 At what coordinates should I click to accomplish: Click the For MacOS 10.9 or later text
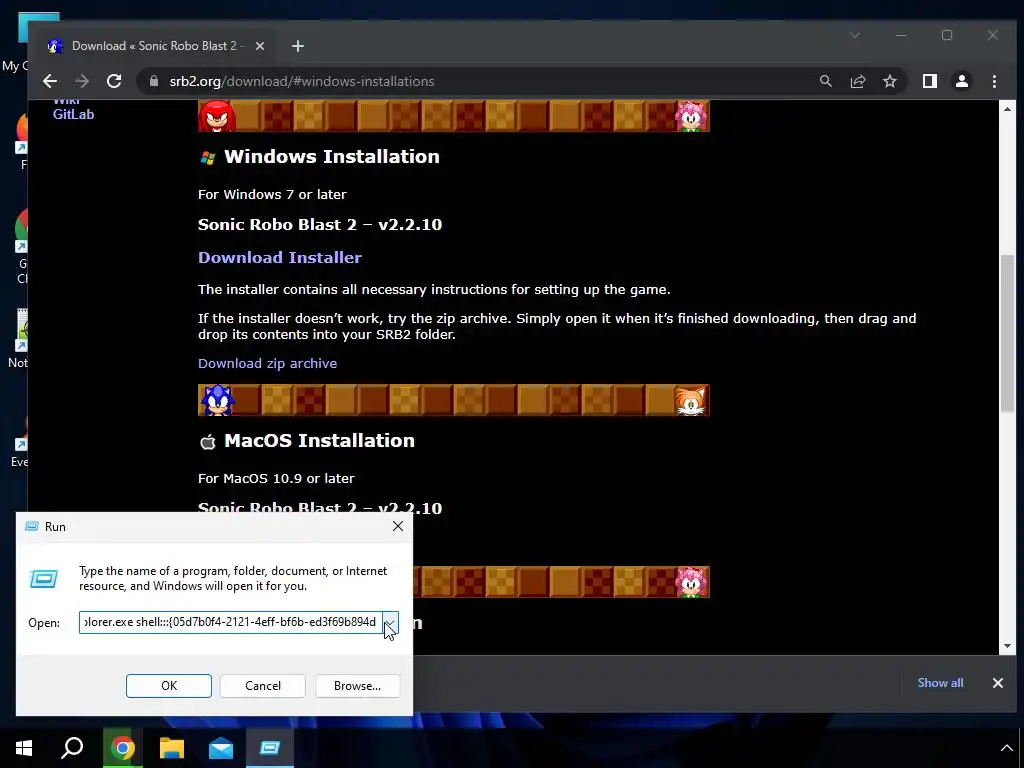point(276,479)
